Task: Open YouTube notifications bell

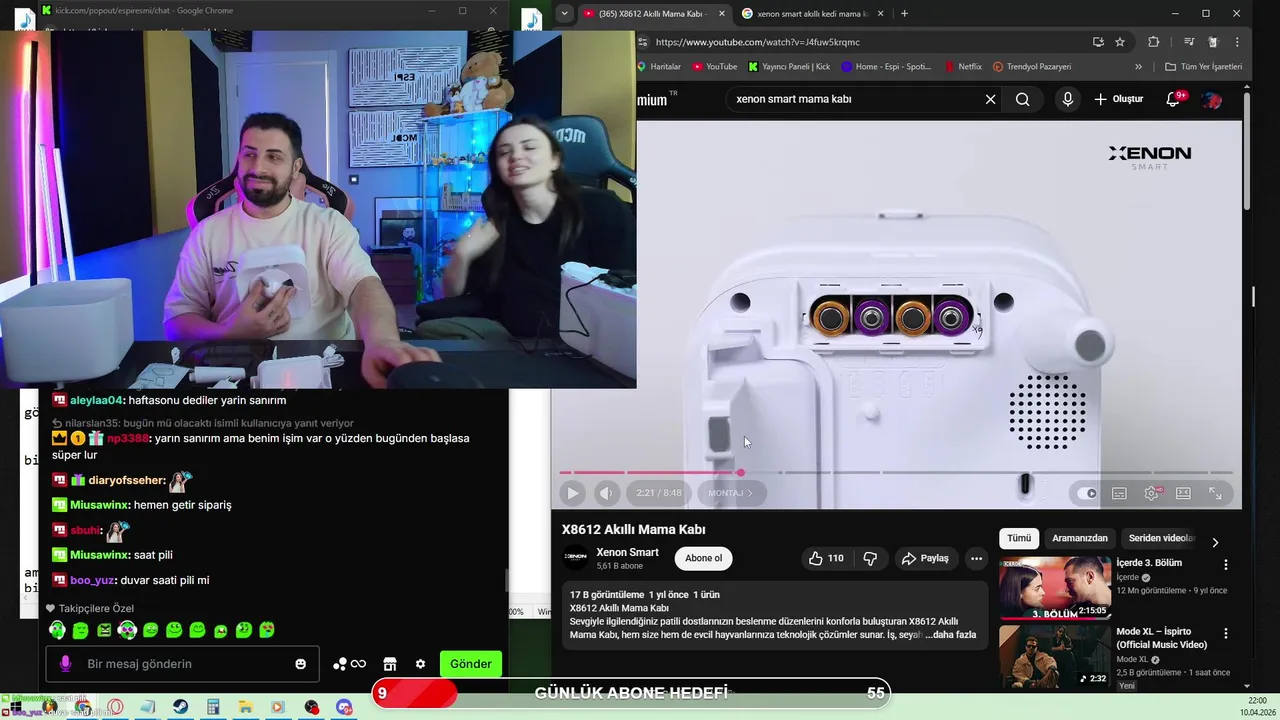Action: pyautogui.click(x=1174, y=99)
